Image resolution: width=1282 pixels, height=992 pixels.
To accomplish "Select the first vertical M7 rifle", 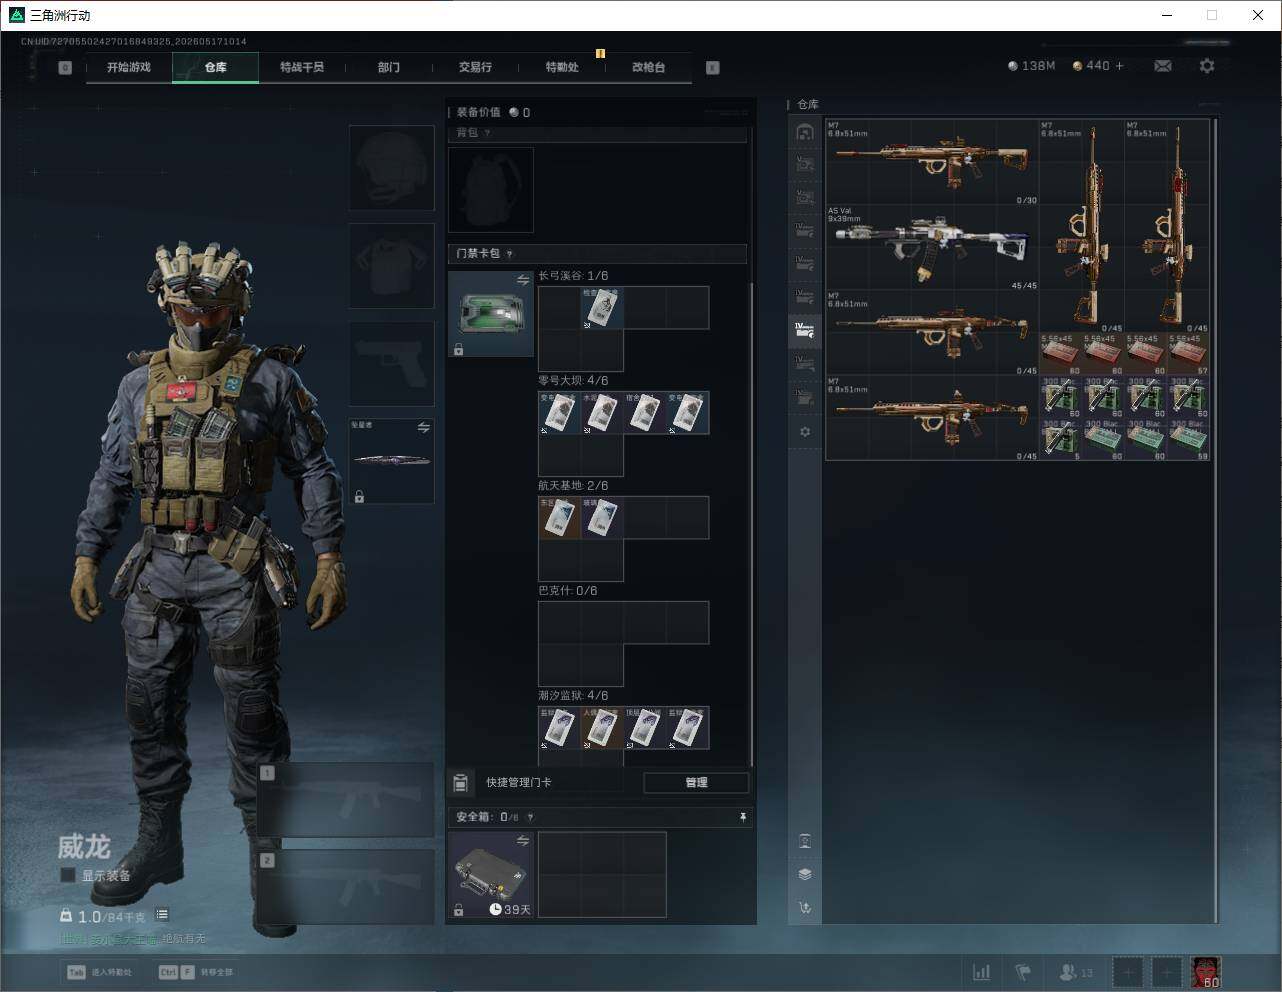I will (1082, 226).
